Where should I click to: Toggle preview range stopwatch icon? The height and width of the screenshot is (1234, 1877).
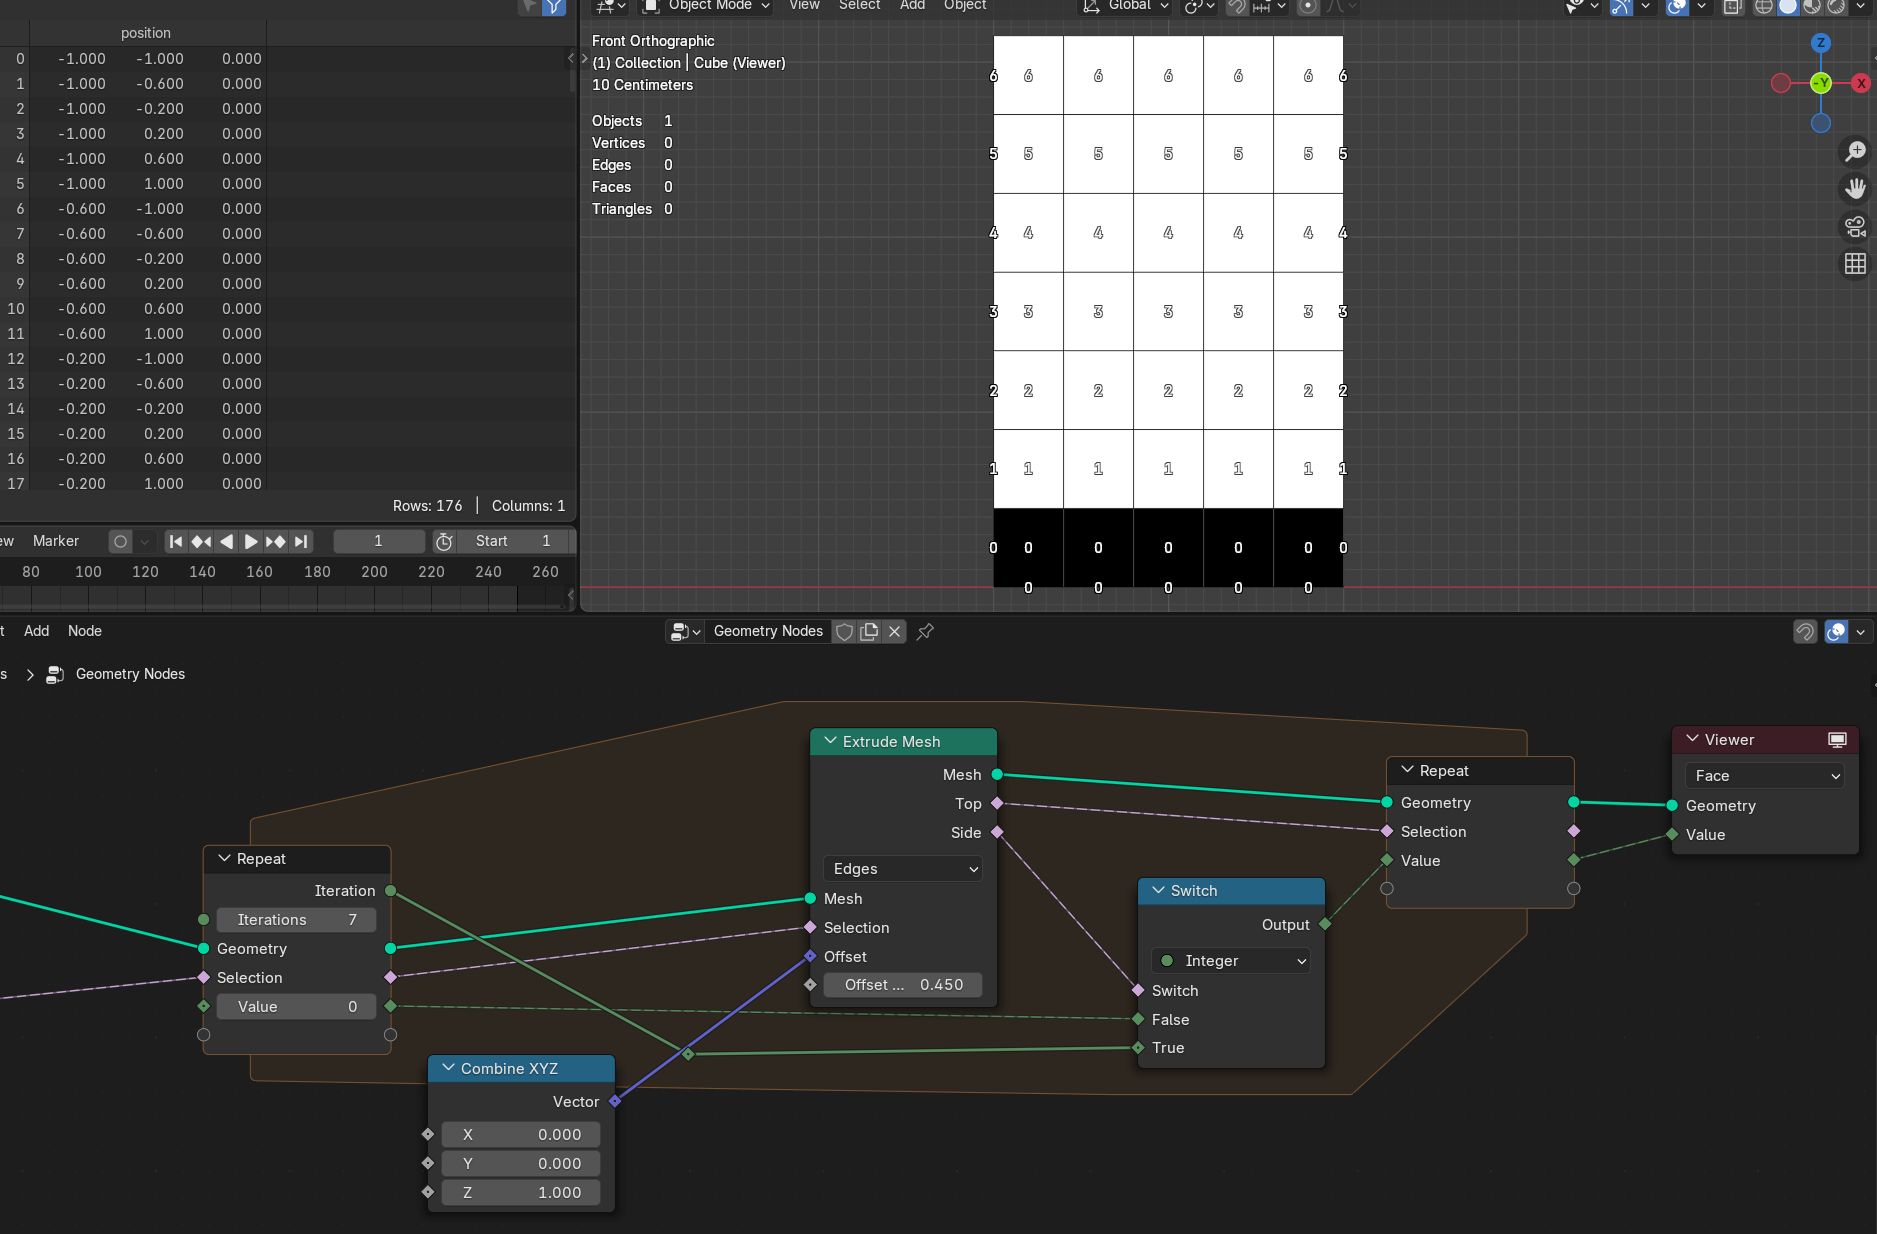pyautogui.click(x=444, y=541)
